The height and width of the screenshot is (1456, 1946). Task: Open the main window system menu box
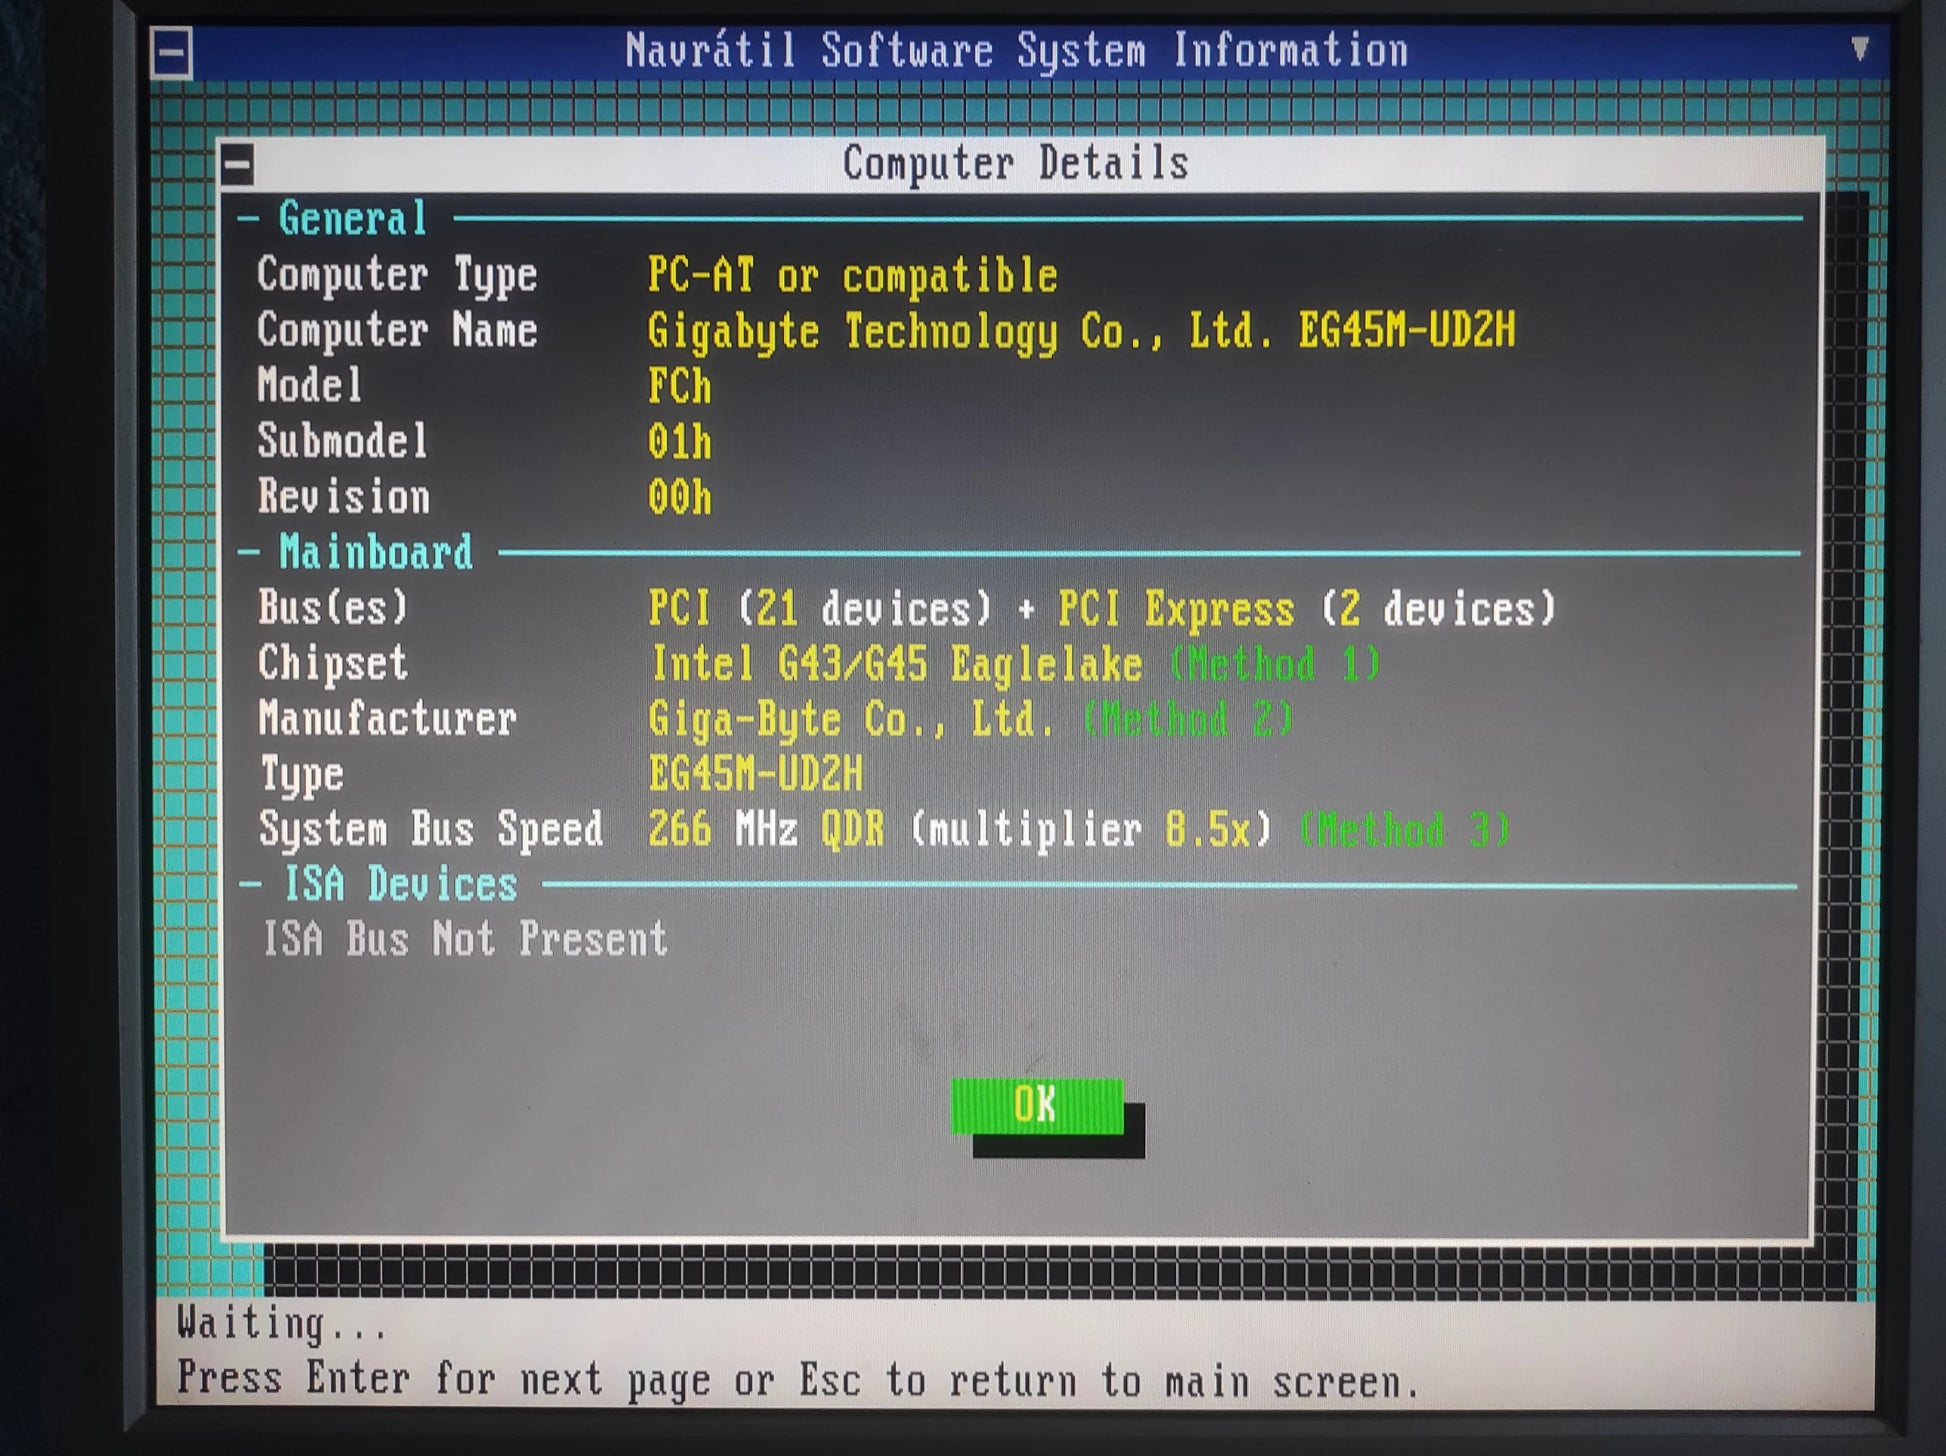point(171,52)
